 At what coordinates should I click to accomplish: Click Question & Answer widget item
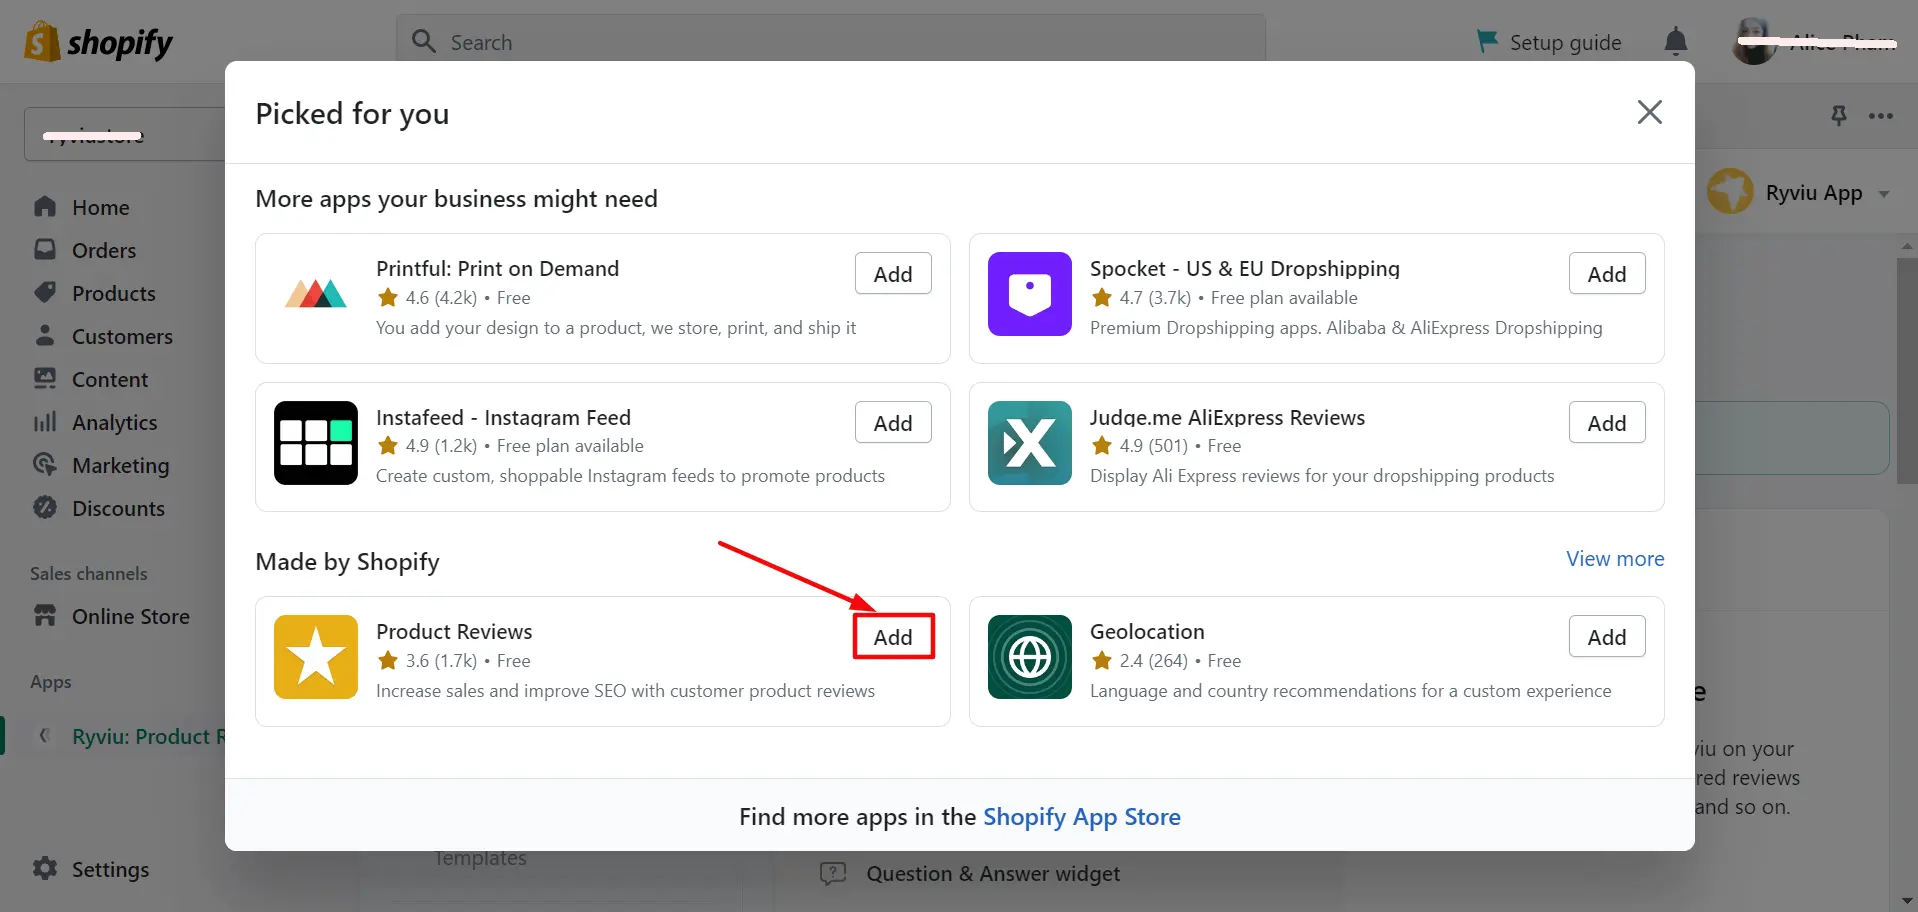(x=993, y=874)
